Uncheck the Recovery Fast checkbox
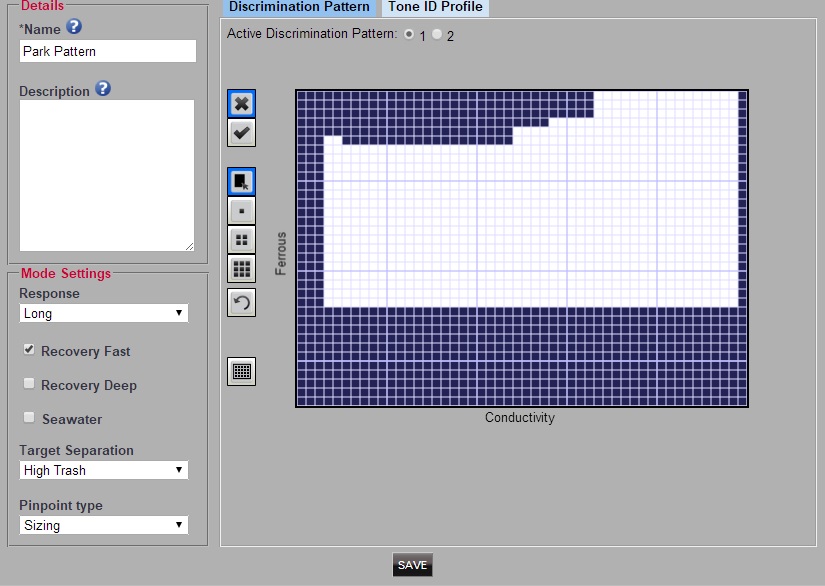Screen dimensions: 825x586 [29, 349]
